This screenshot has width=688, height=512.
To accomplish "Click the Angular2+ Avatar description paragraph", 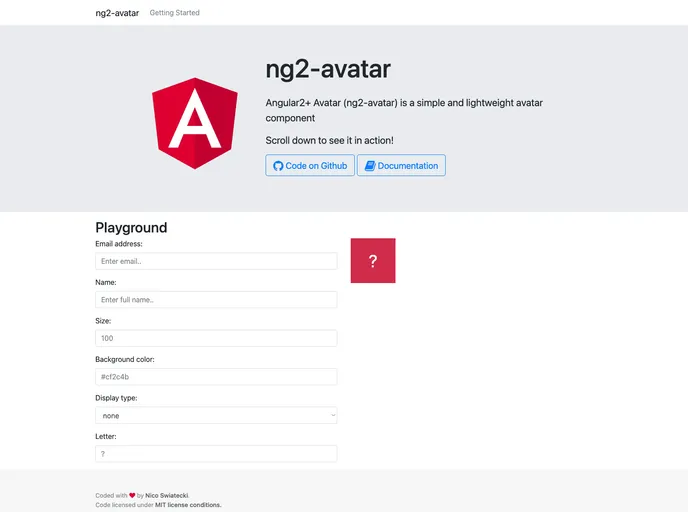I will [404, 110].
